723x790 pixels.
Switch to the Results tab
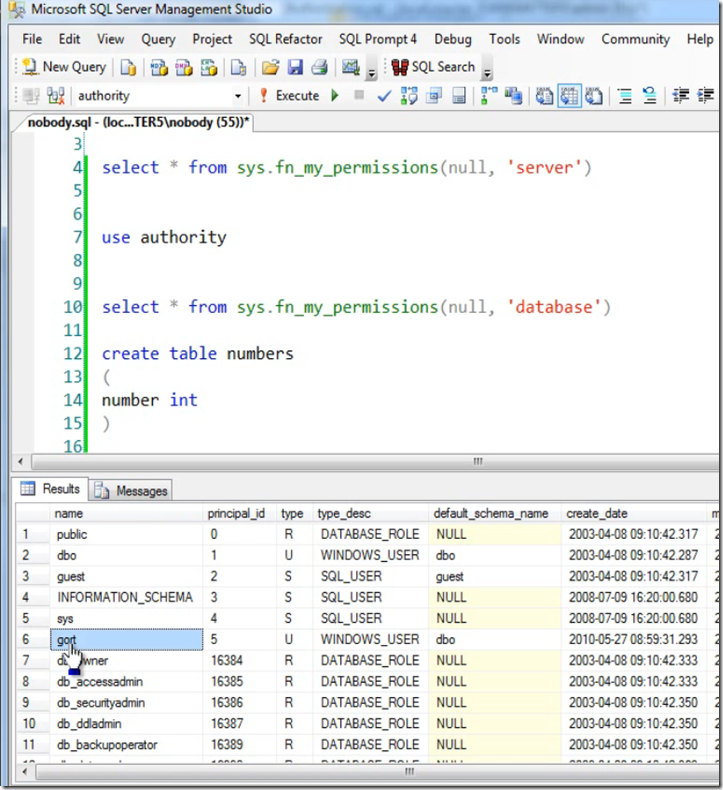(51, 489)
